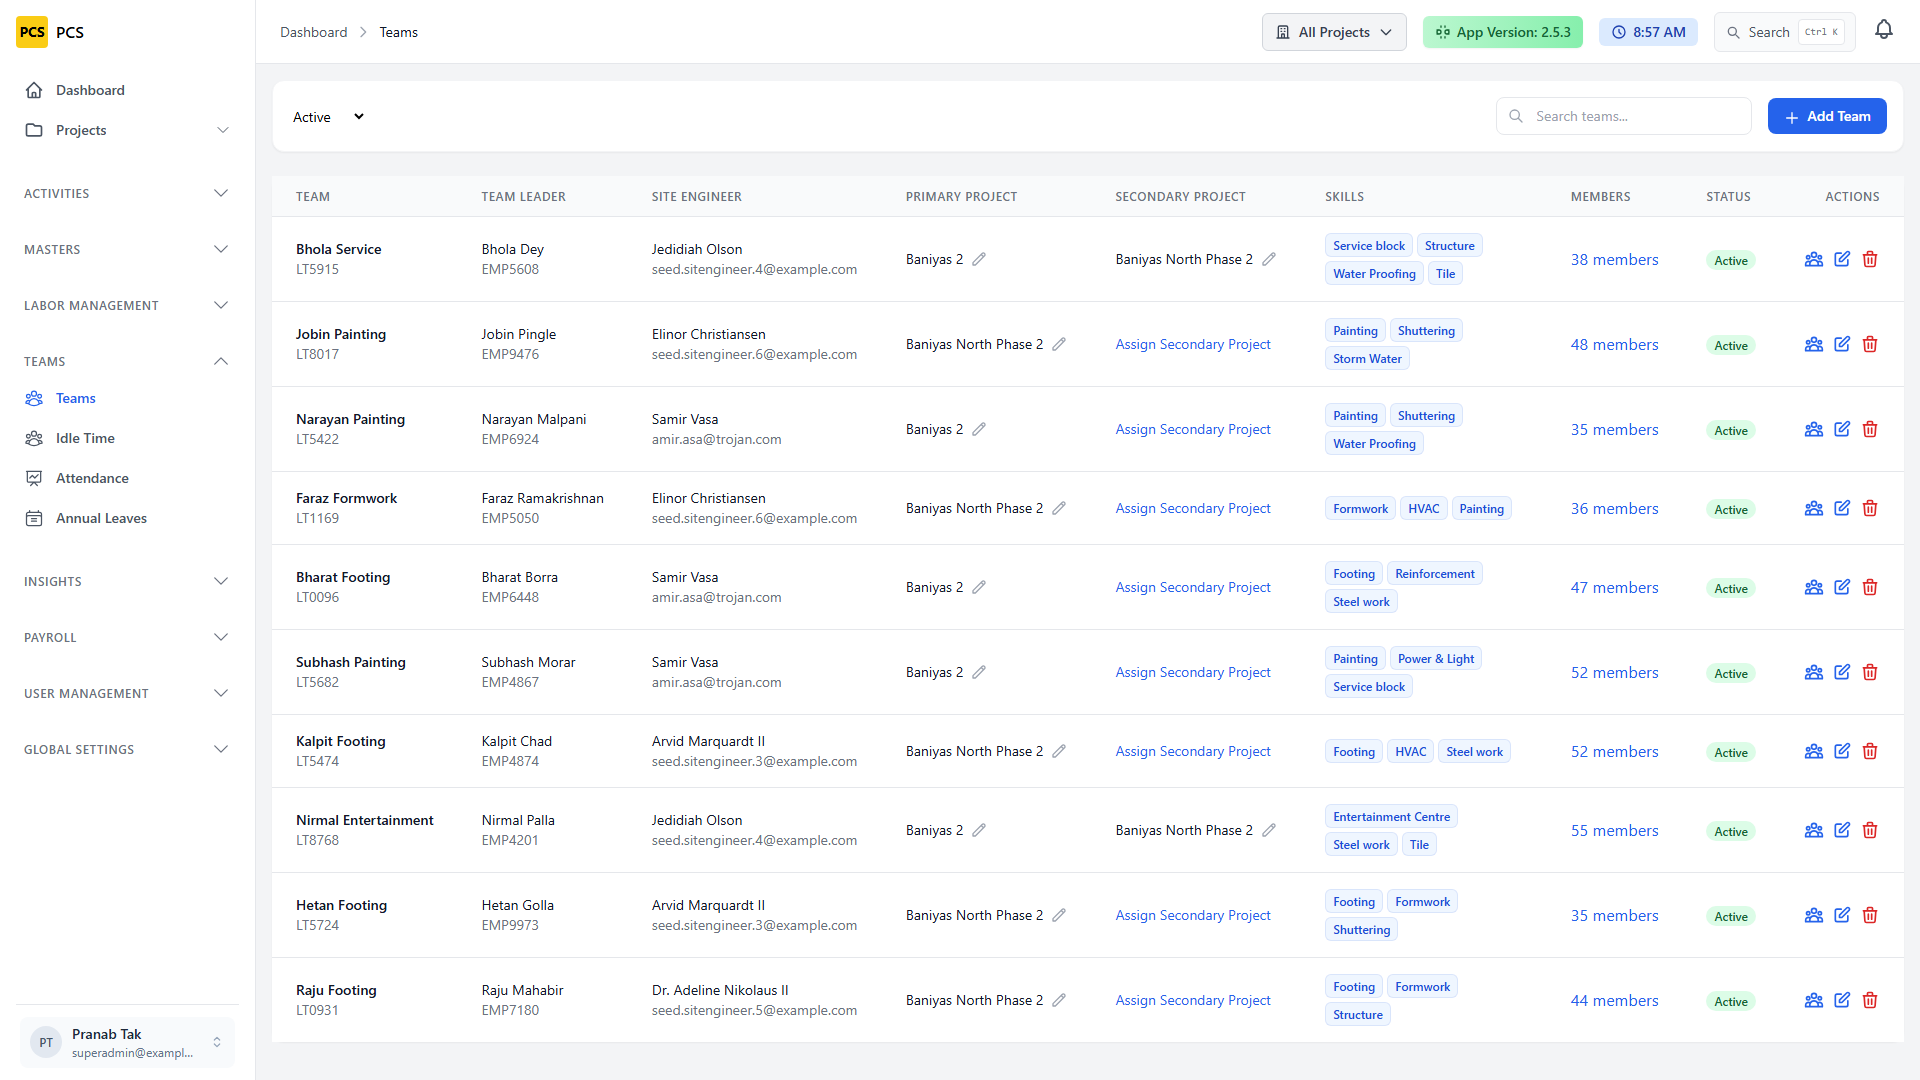Edit primary project of Bhola Service

click(979, 259)
